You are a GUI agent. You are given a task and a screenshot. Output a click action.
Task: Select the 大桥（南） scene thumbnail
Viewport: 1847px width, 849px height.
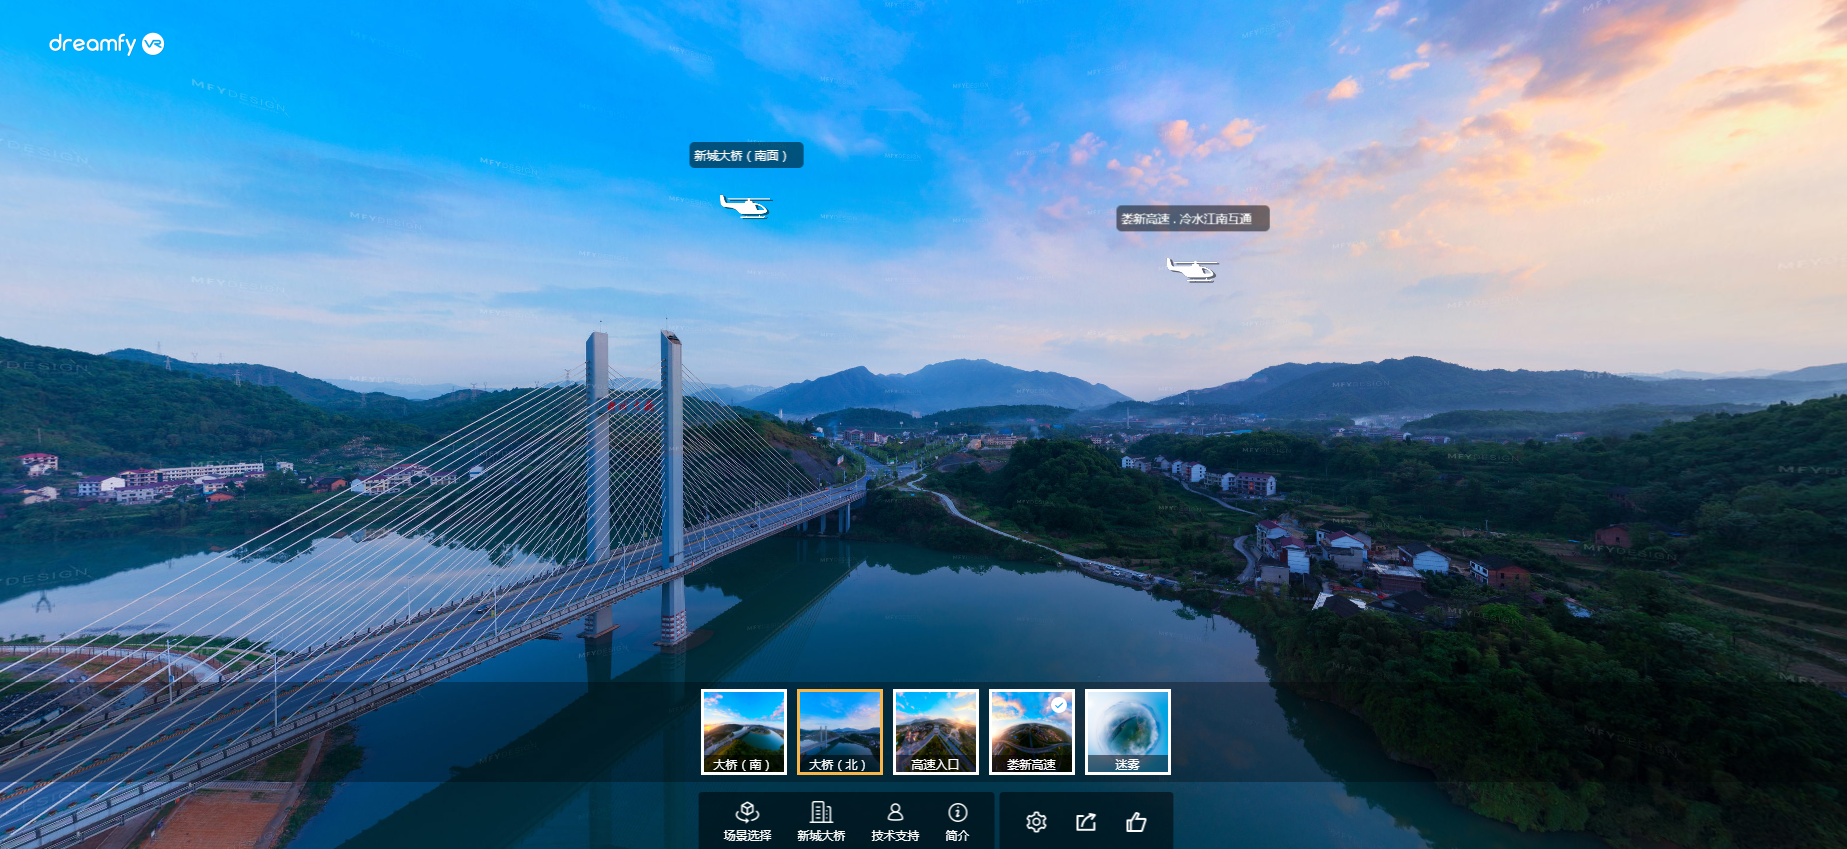click(743, 731)
